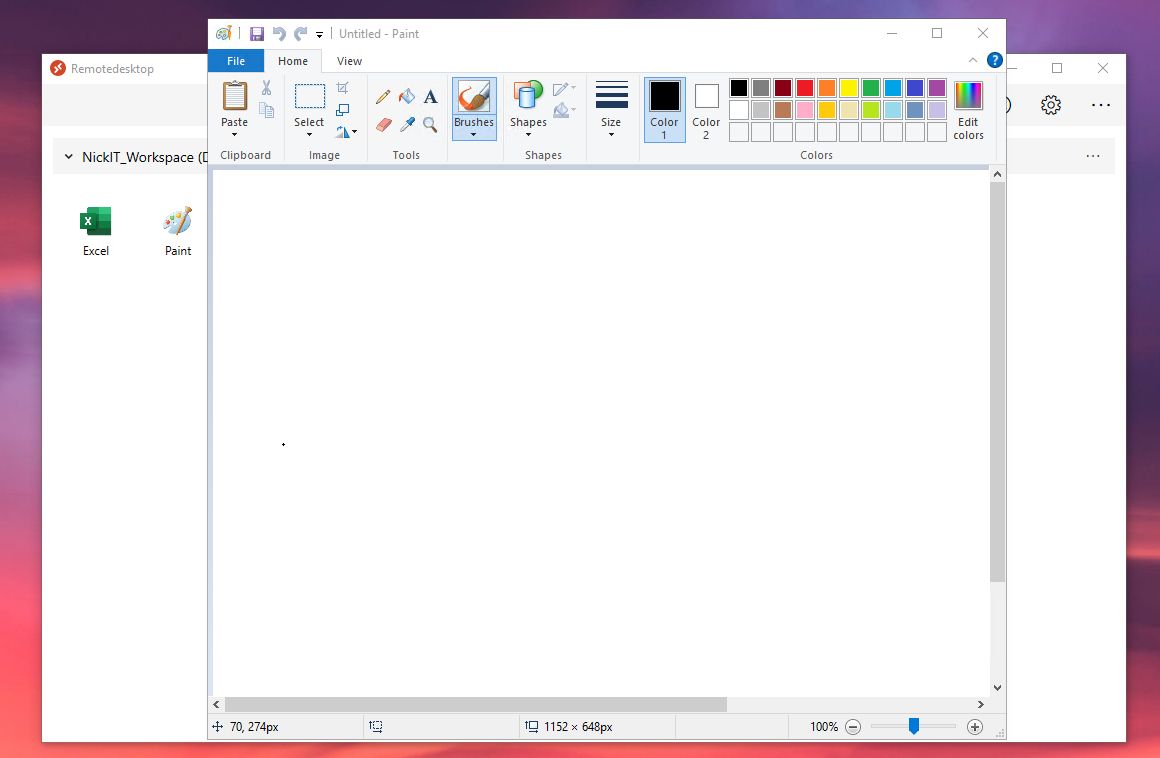1160x758 pixels.
Task: Open the shape Fill dropdown
Action: (564, 110)
